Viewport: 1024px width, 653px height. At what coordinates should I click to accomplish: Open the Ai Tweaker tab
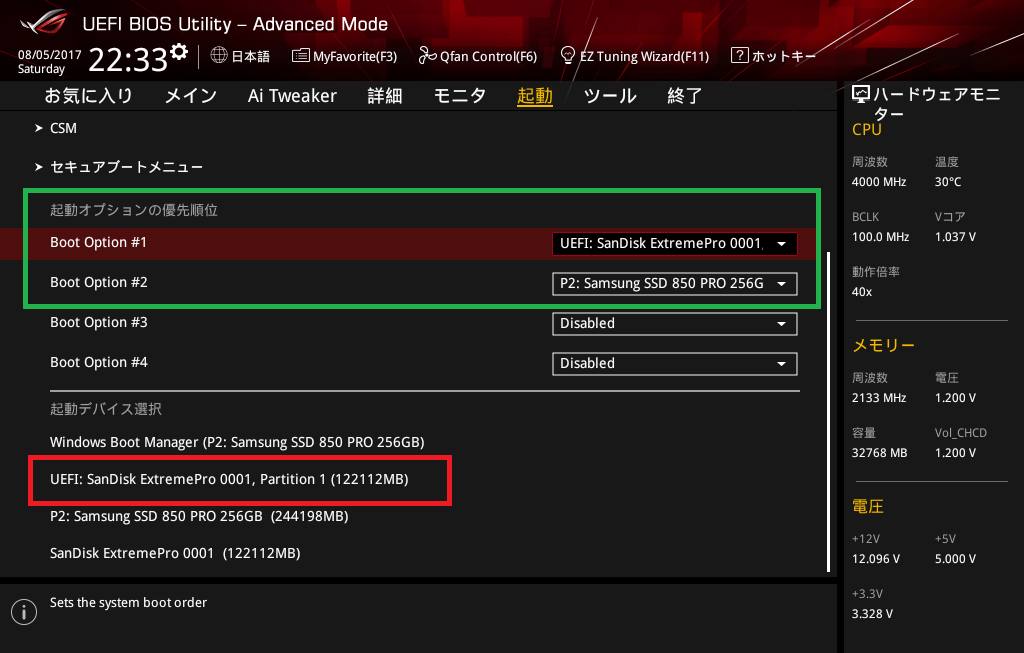[x=292, y=96]
